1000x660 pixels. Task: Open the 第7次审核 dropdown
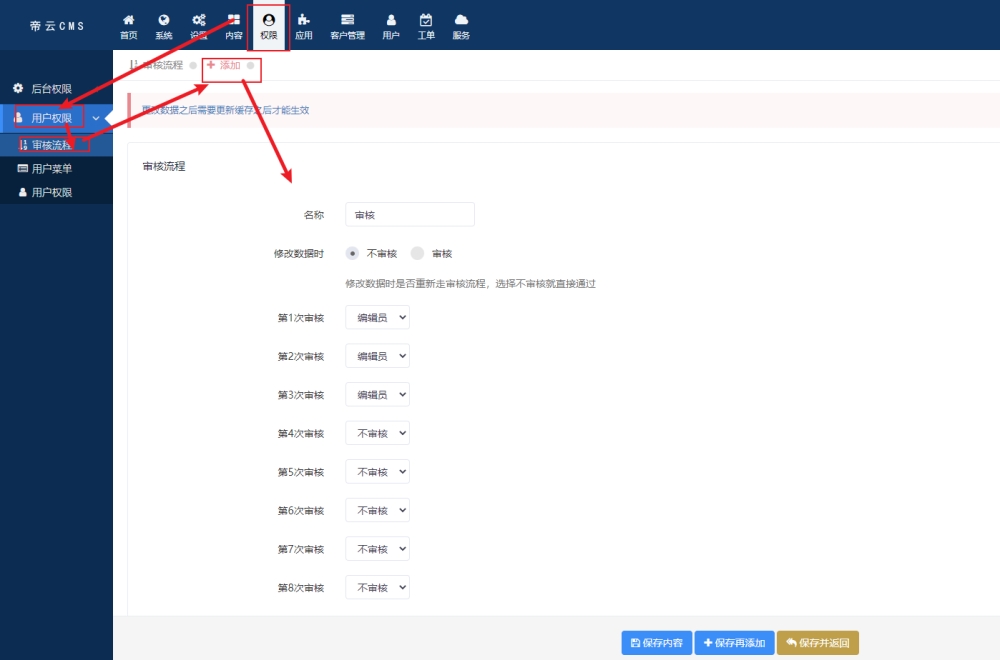click(x=378, y=549)
